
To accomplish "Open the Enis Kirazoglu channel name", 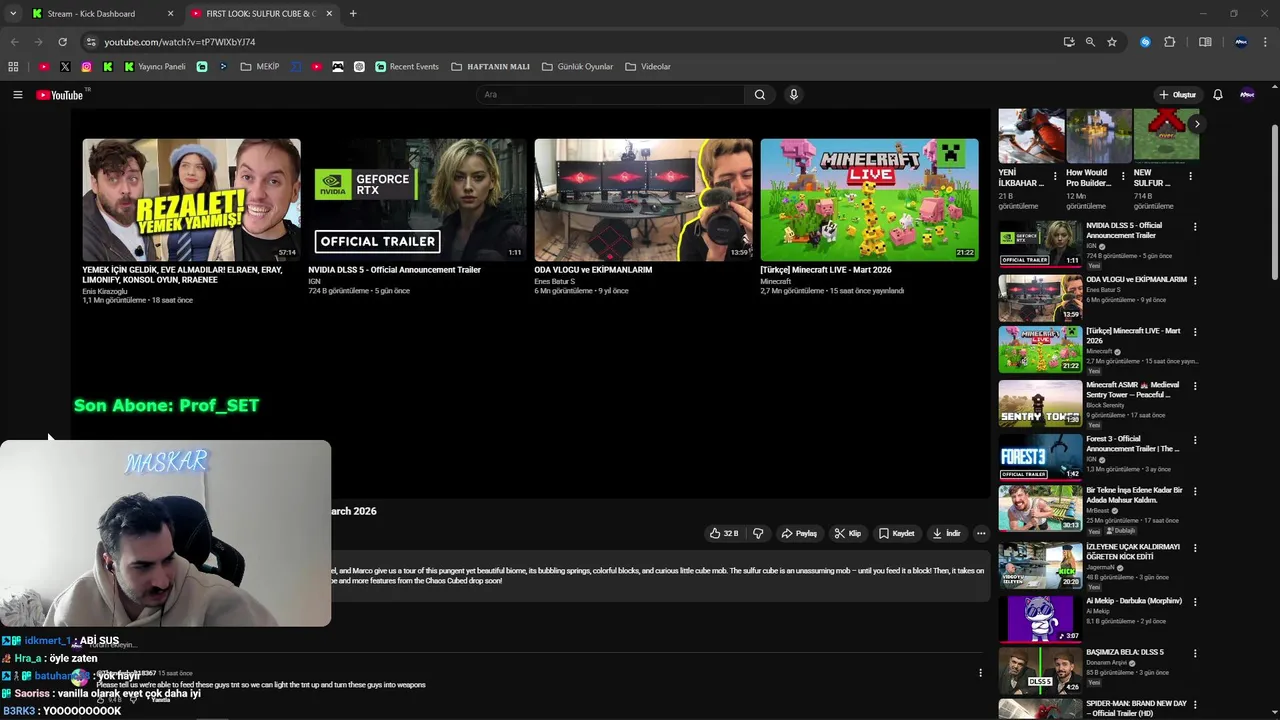I will point(104,291).
